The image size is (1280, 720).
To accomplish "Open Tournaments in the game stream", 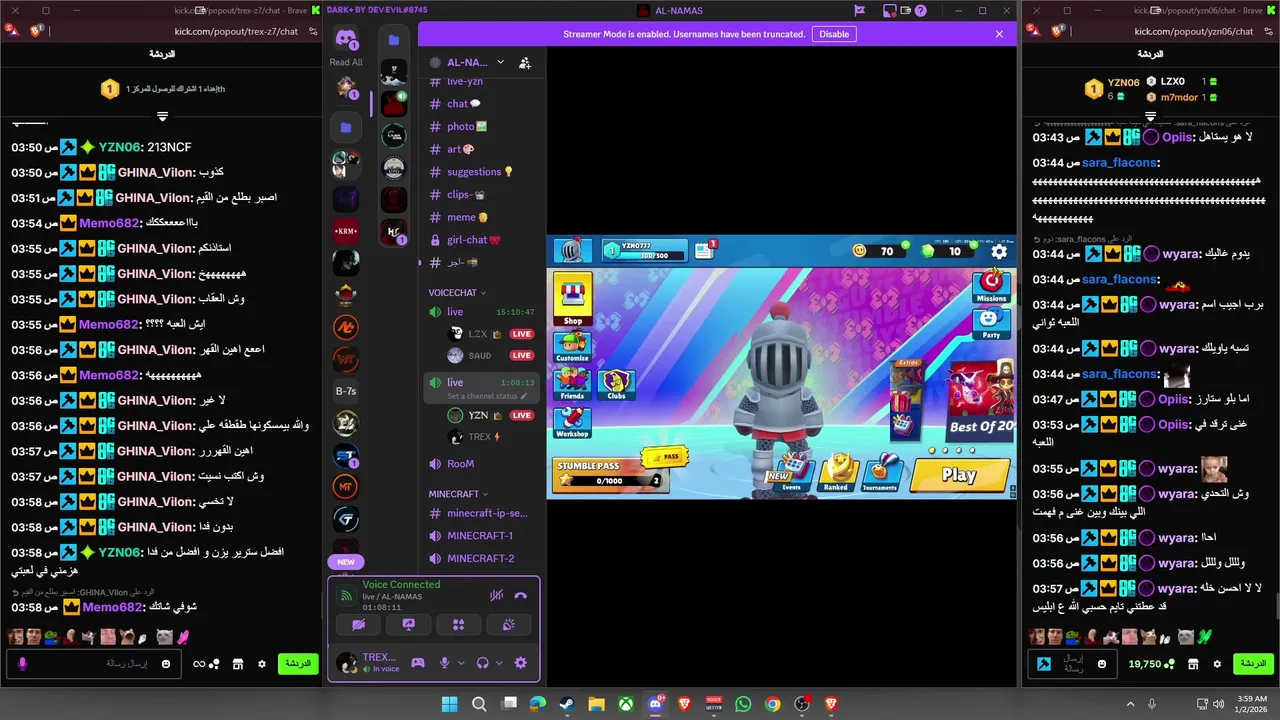I will 879,473.
